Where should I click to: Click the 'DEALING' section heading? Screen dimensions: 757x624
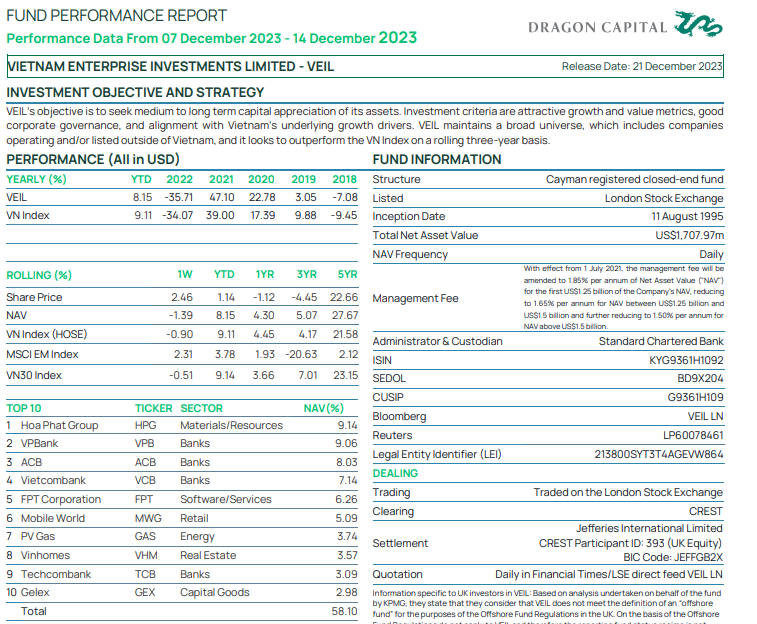click(395, 473)
